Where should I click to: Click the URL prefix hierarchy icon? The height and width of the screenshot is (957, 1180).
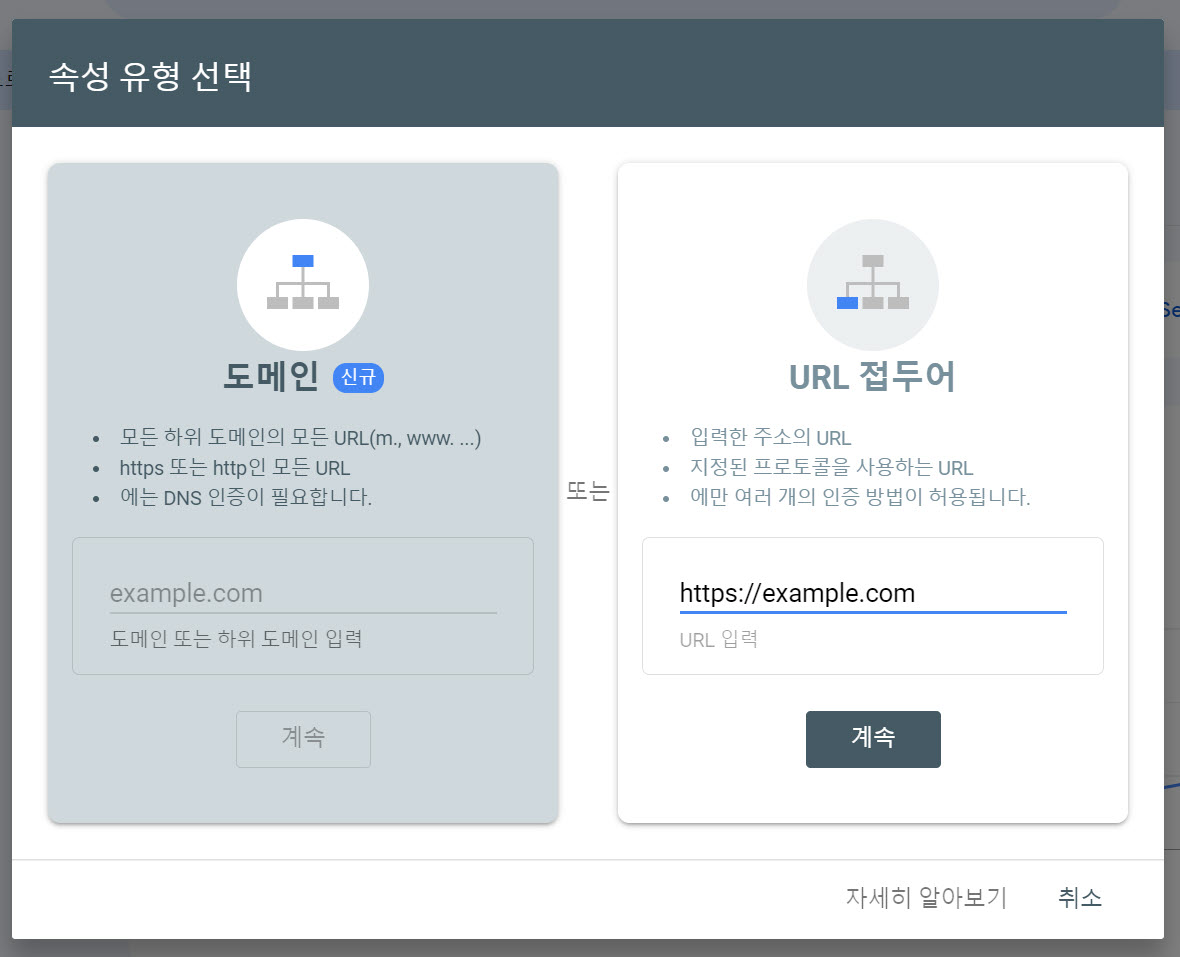coord(872,284)
